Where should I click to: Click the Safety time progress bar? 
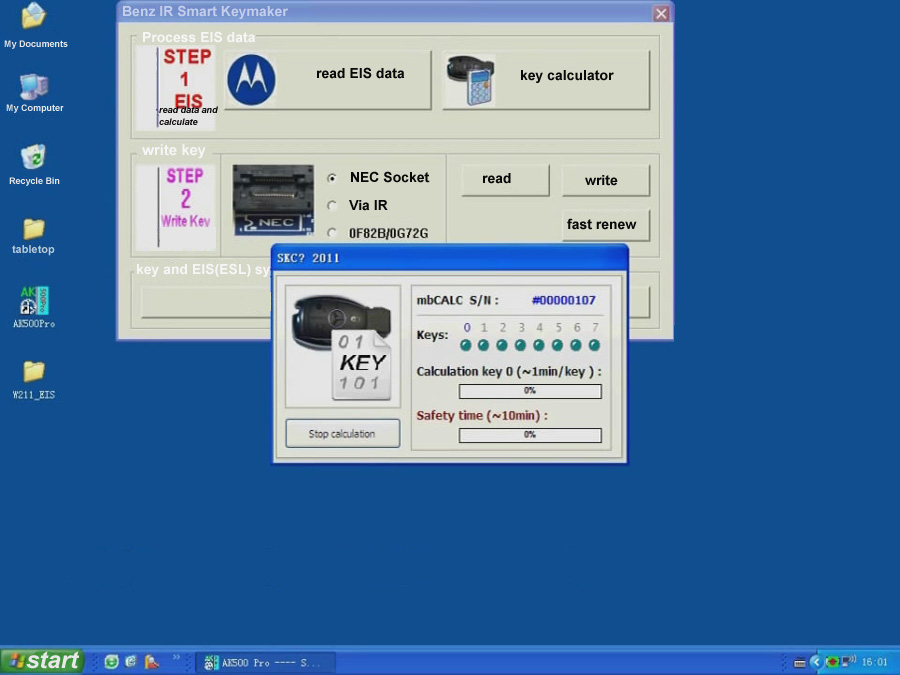click(530, 435)
